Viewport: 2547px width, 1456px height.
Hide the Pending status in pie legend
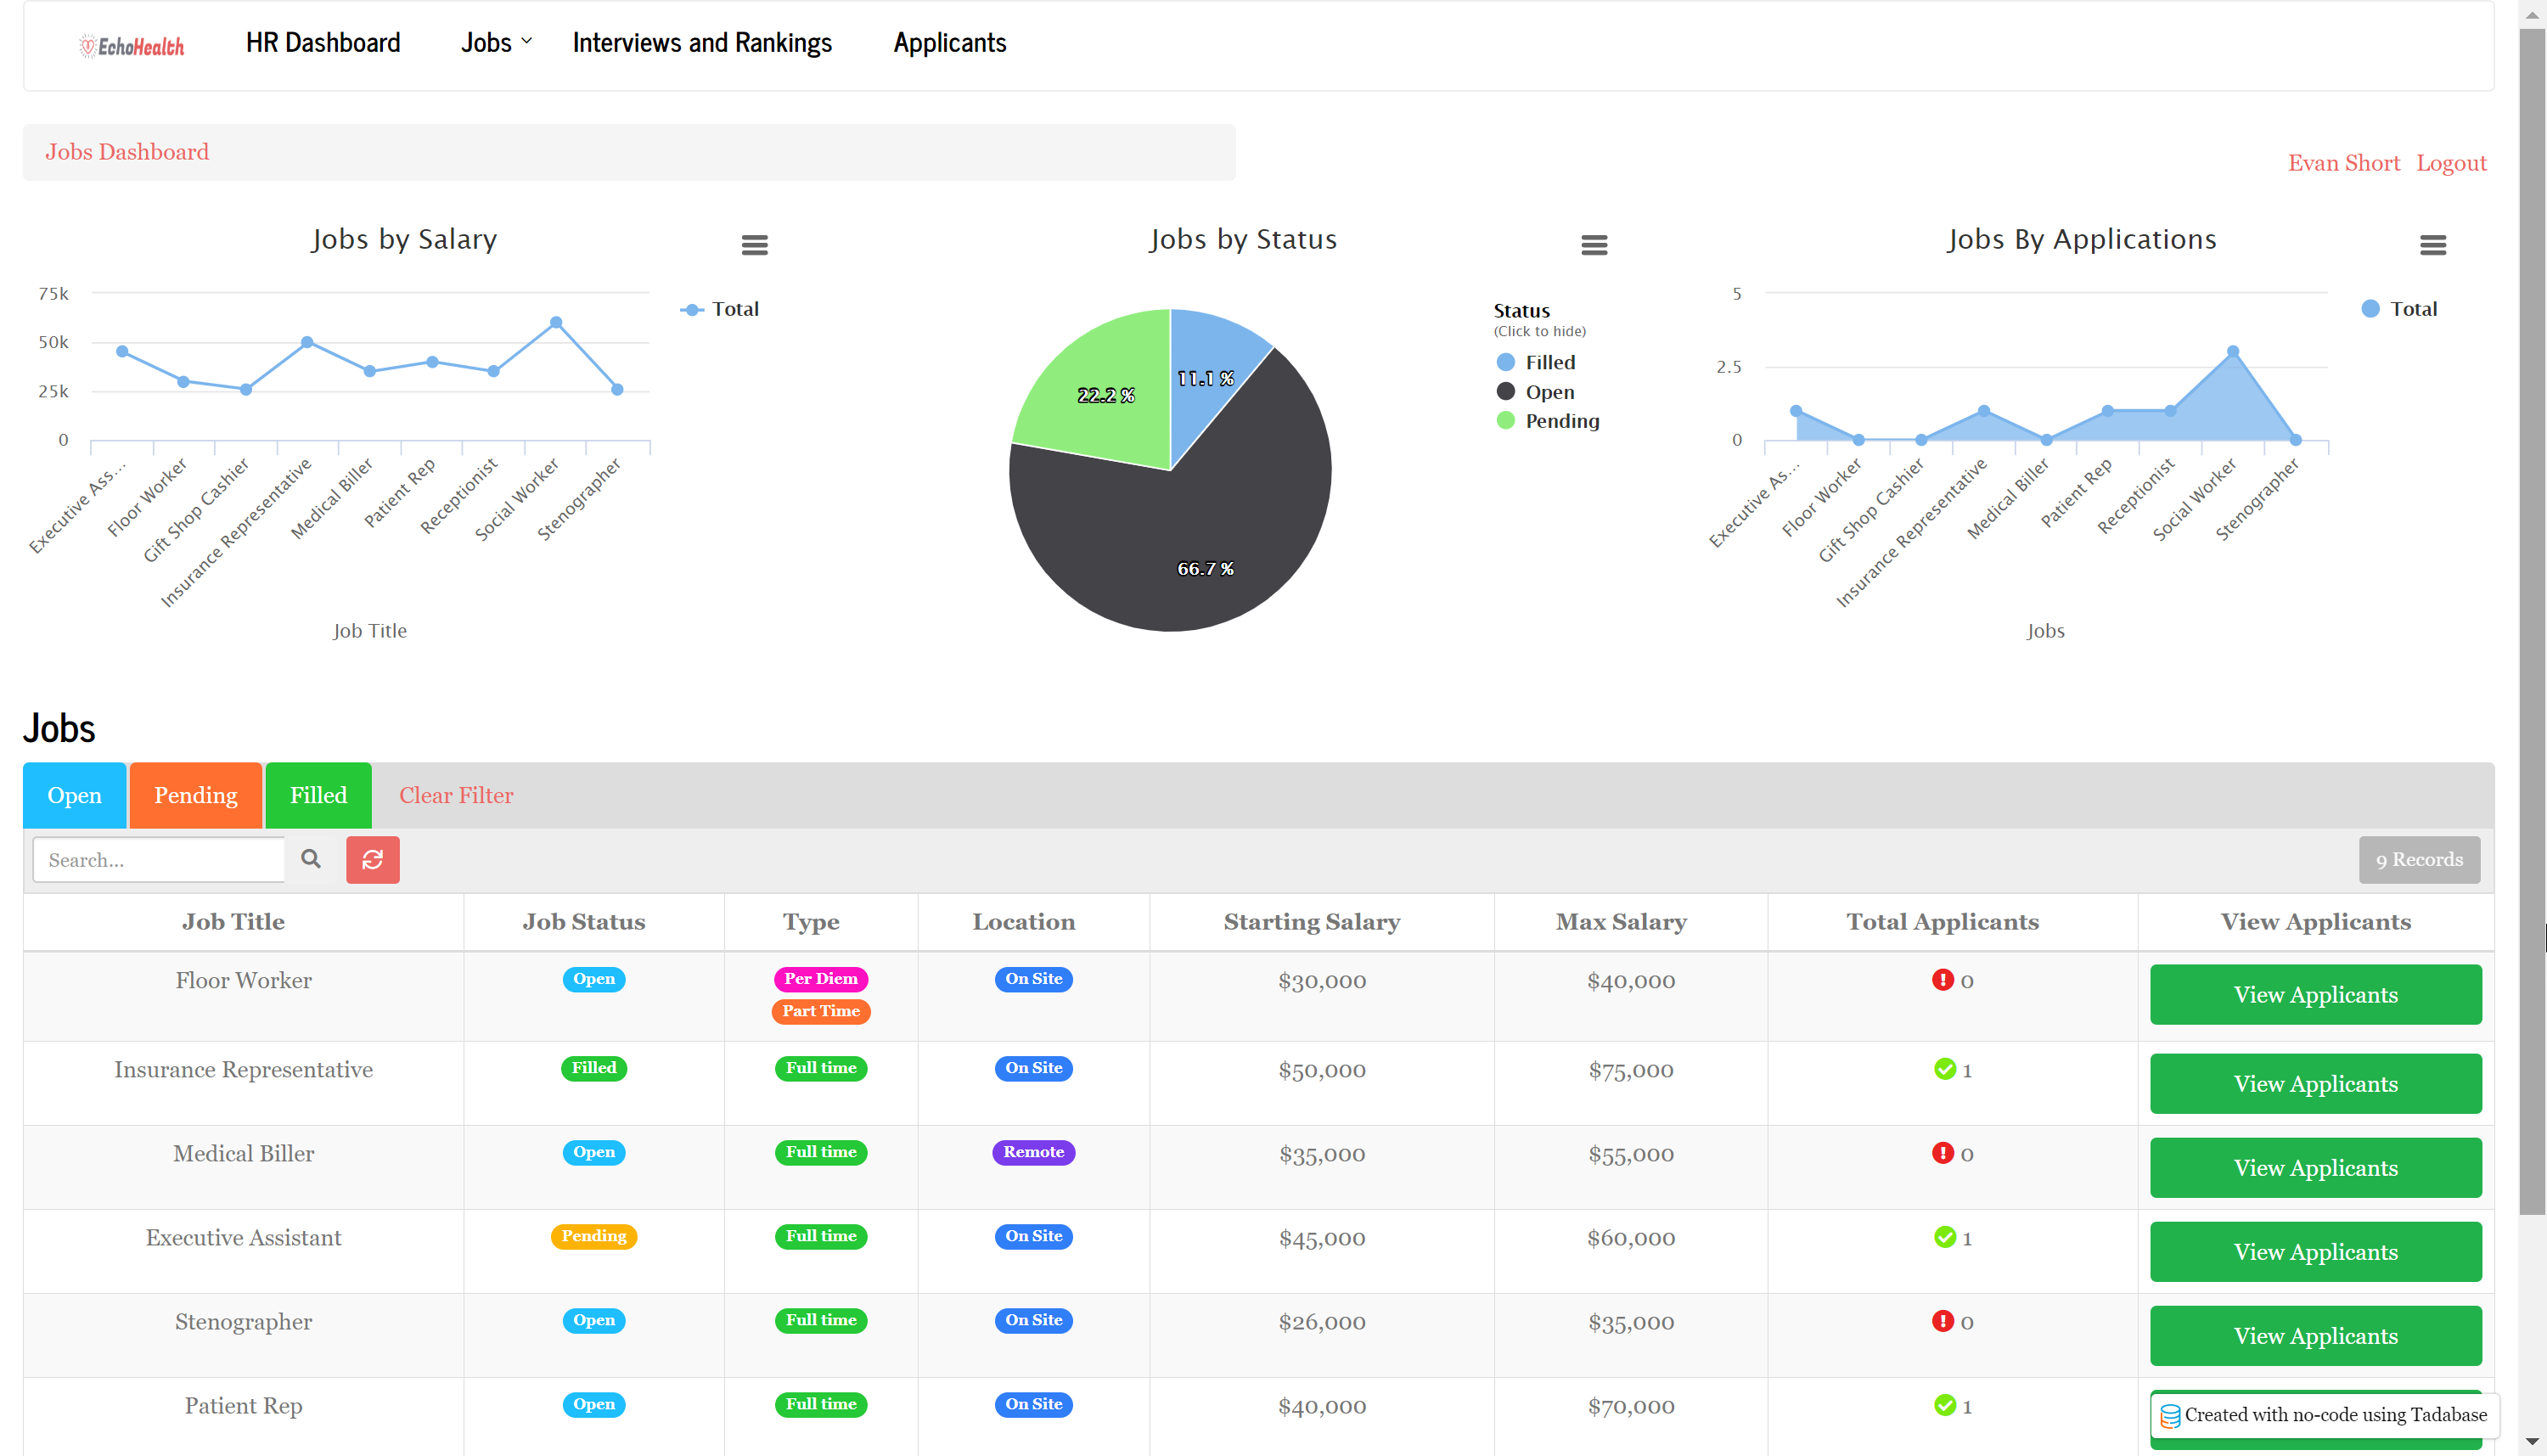(1548, 421)
